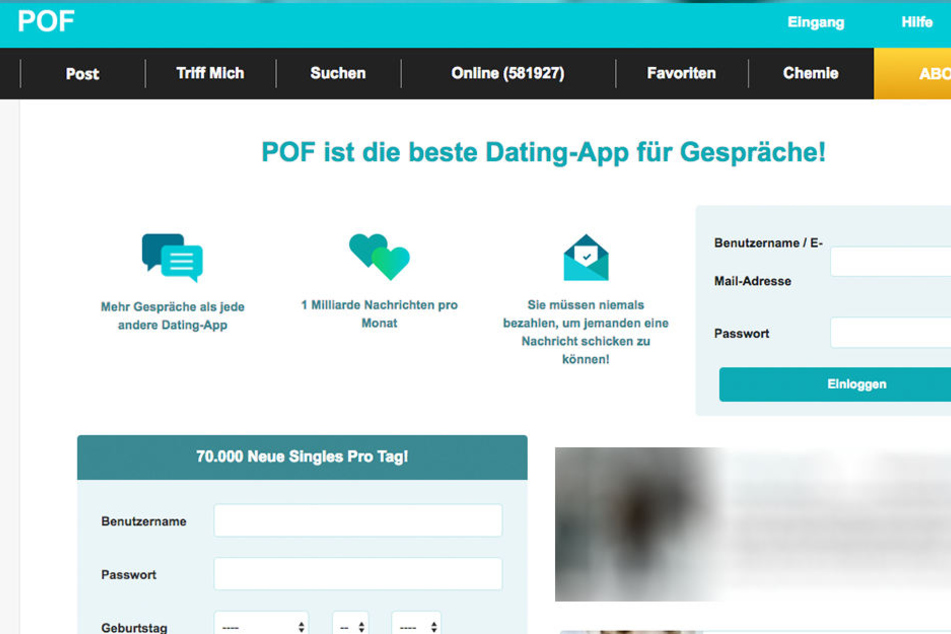Screen dimensions: 951x634
Task: Open the Hilfe link
Action: [x=916, y=22]
